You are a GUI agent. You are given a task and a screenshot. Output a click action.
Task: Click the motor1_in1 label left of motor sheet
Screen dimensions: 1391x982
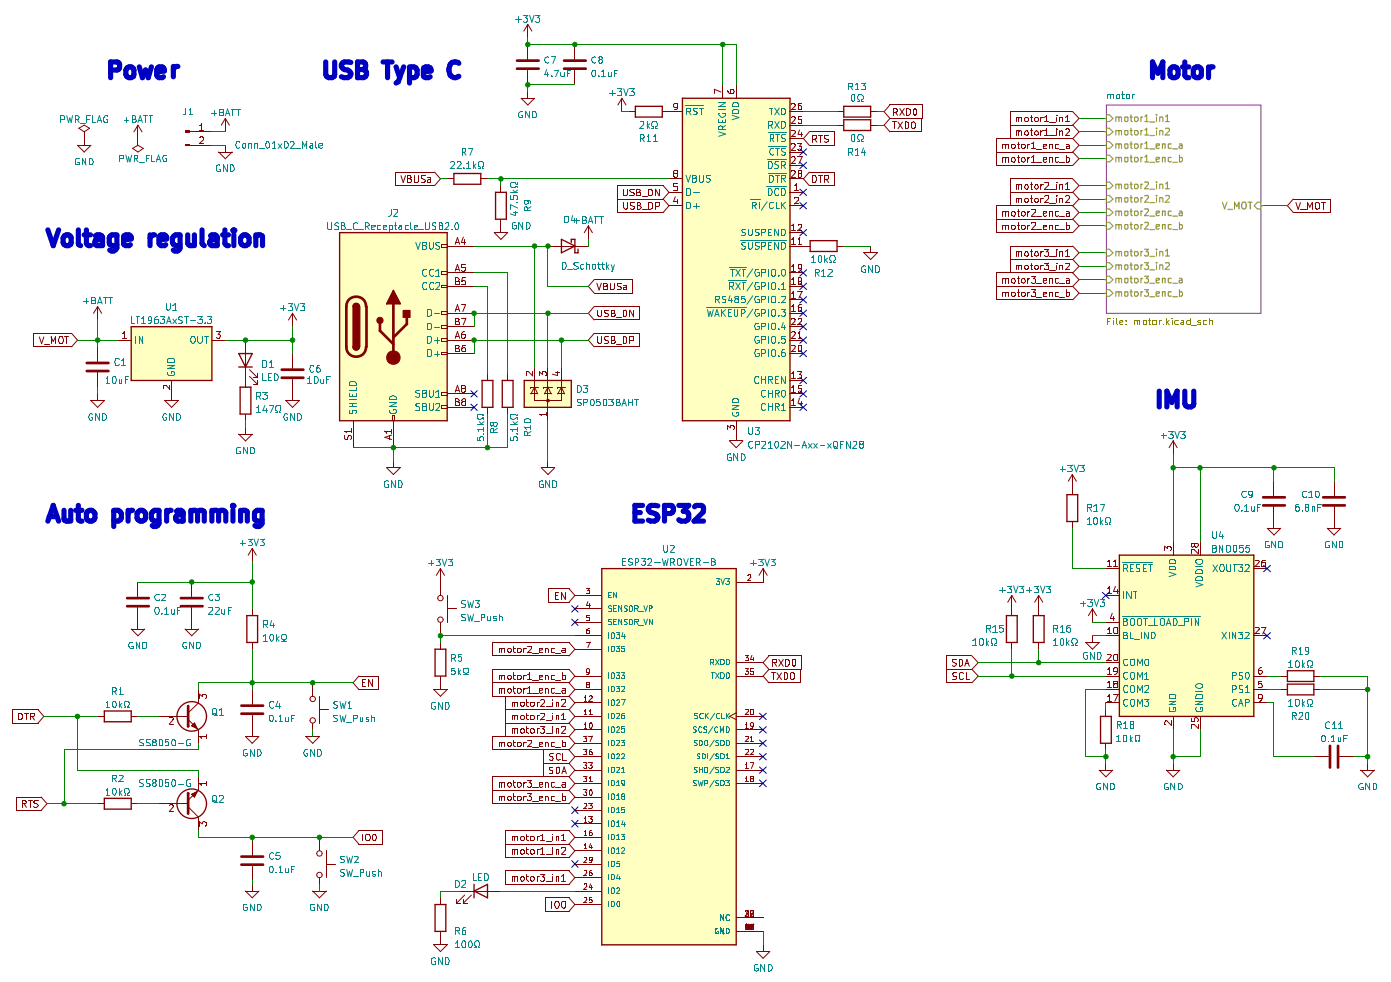tap(1044, 118)
